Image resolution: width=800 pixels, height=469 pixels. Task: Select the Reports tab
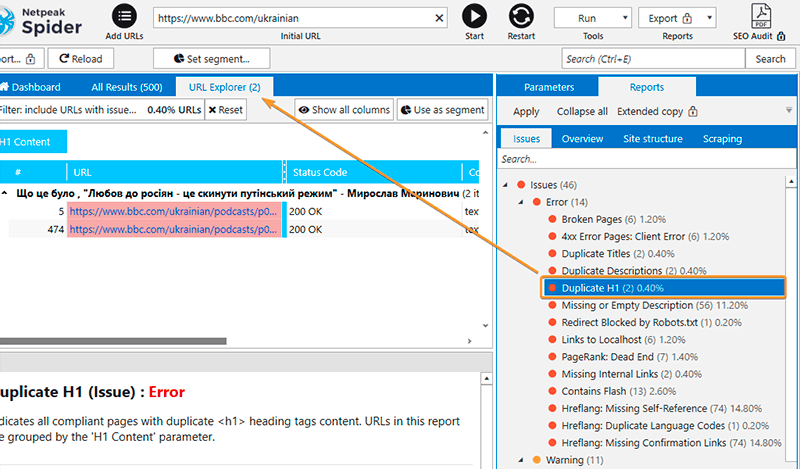pyautogui.click(x=646, y=87)
